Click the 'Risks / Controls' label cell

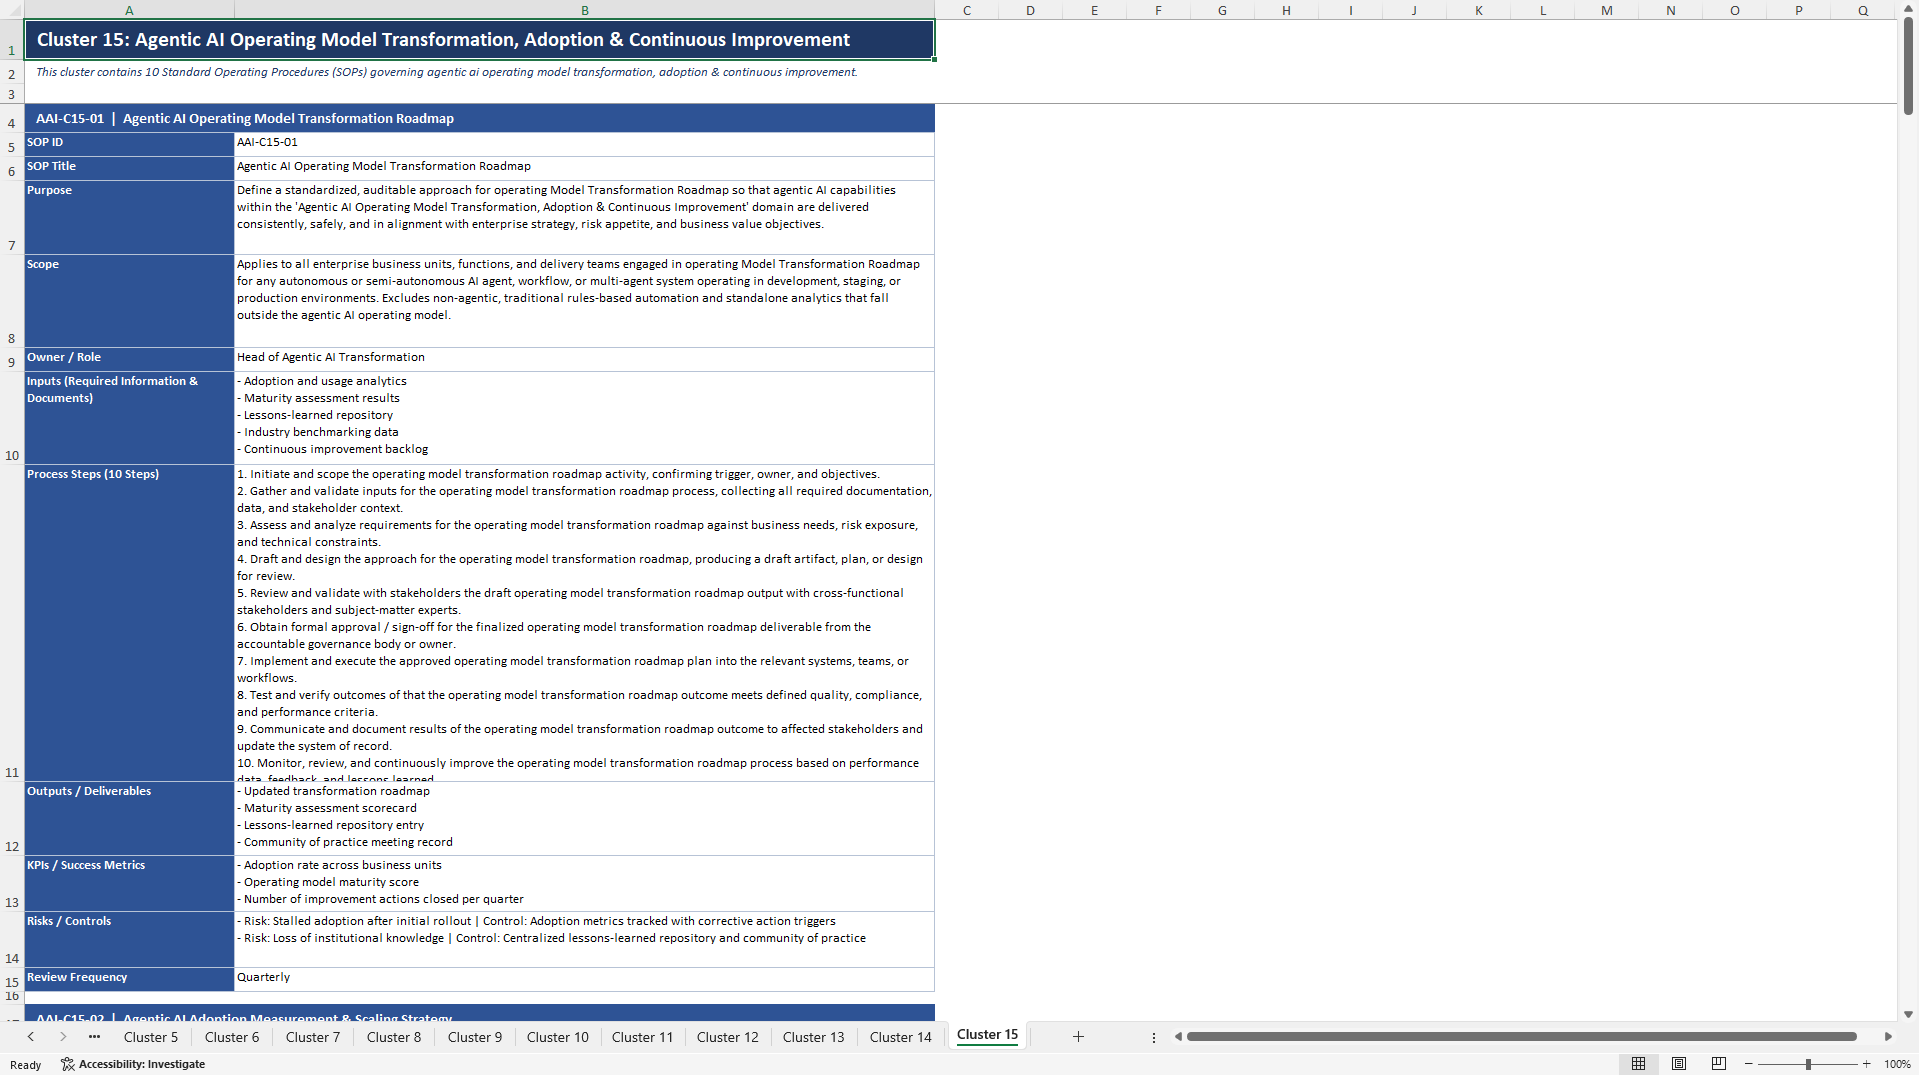point(129,939)
